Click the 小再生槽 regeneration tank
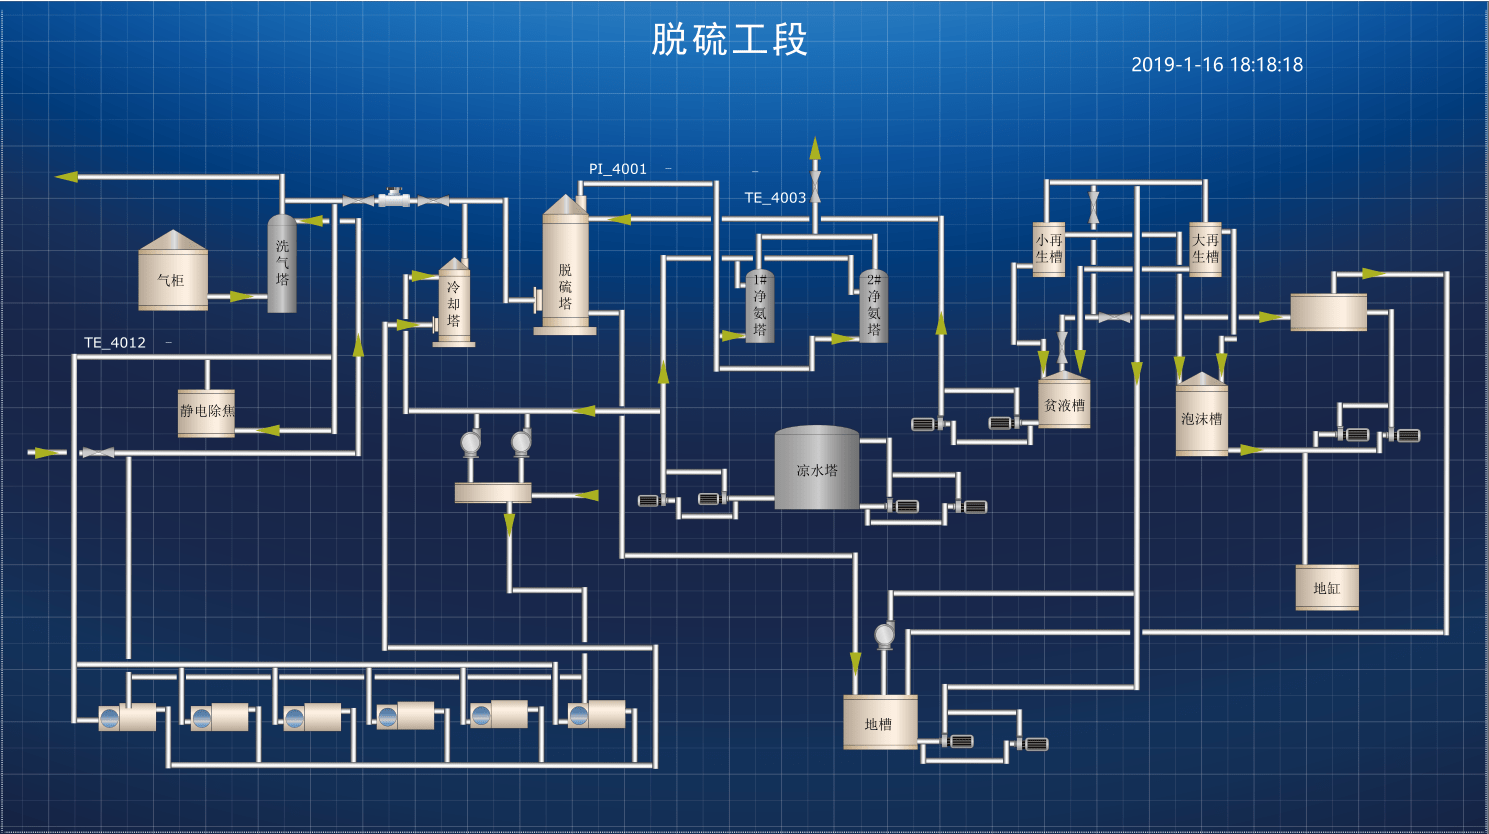Screen dimensions: 1489x834 tap(1049, 249)
